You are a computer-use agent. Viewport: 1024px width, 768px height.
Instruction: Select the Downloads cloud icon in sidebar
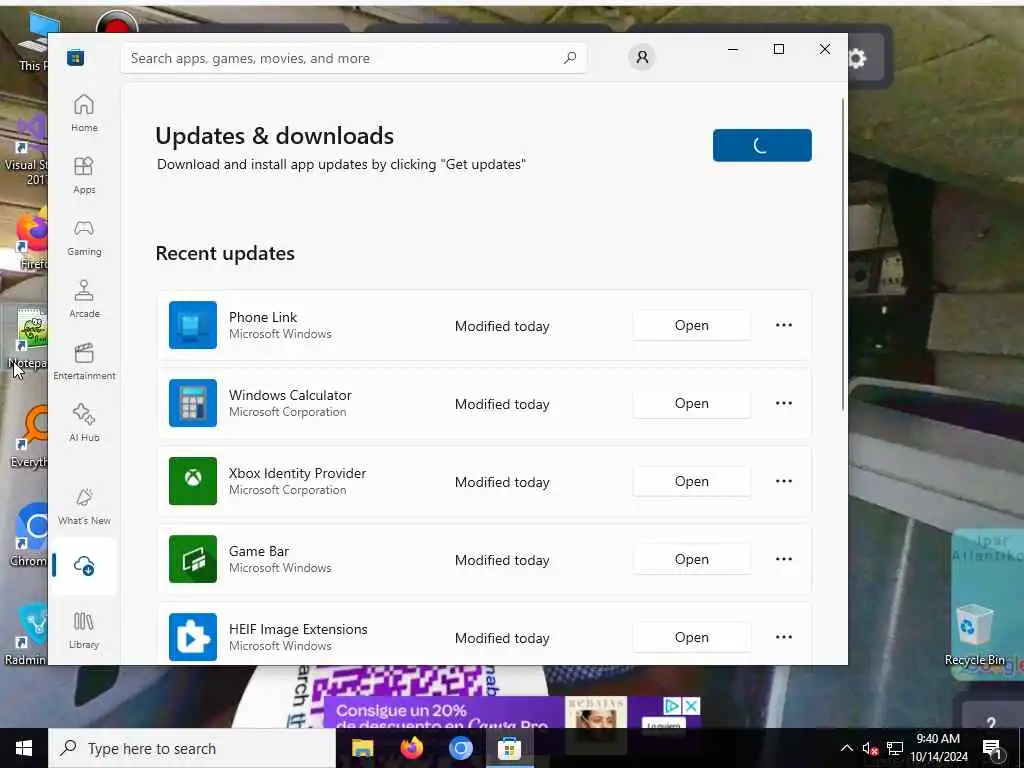pyautogui.click(x=84, y=566)
